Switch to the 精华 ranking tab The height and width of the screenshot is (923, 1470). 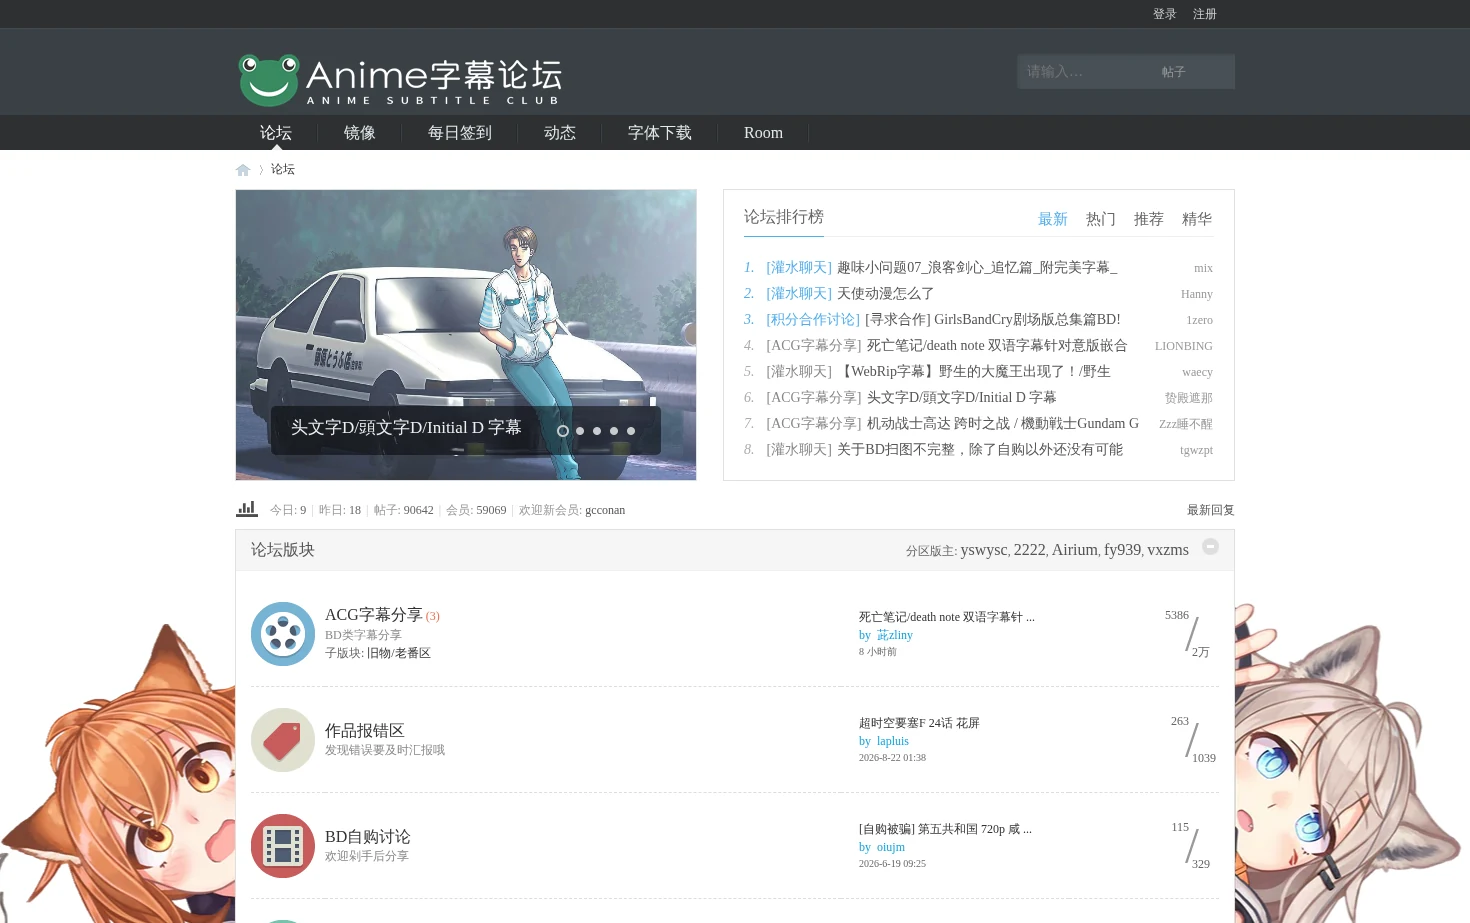(x=1197, y=219)
